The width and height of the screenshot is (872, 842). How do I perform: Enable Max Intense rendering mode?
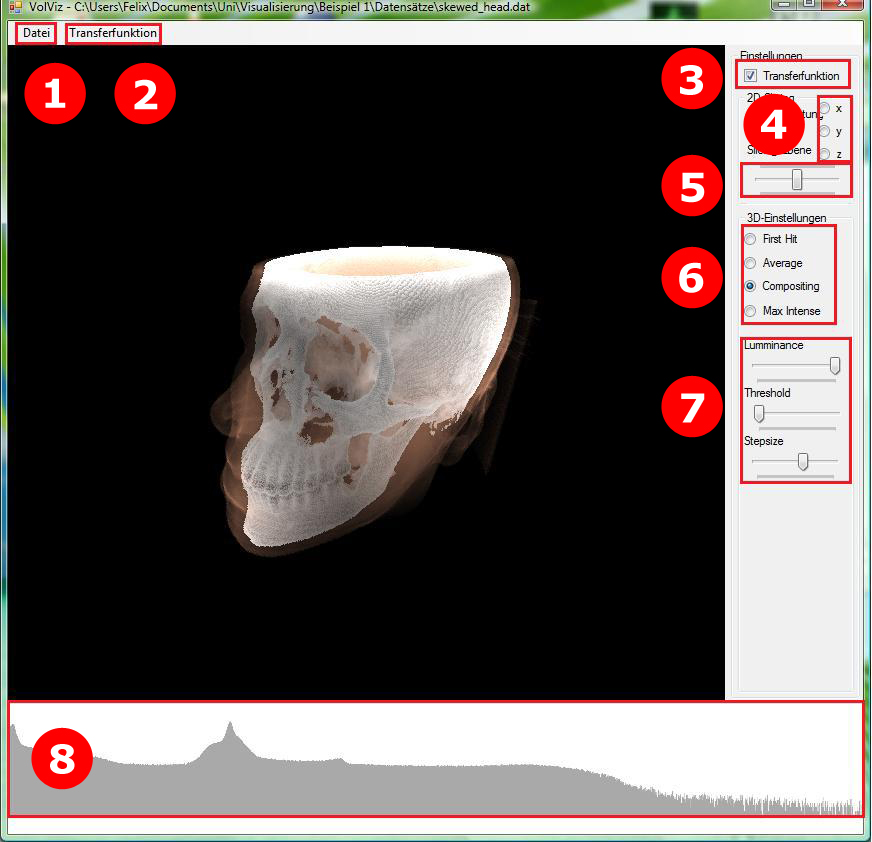tap(751, 311)
